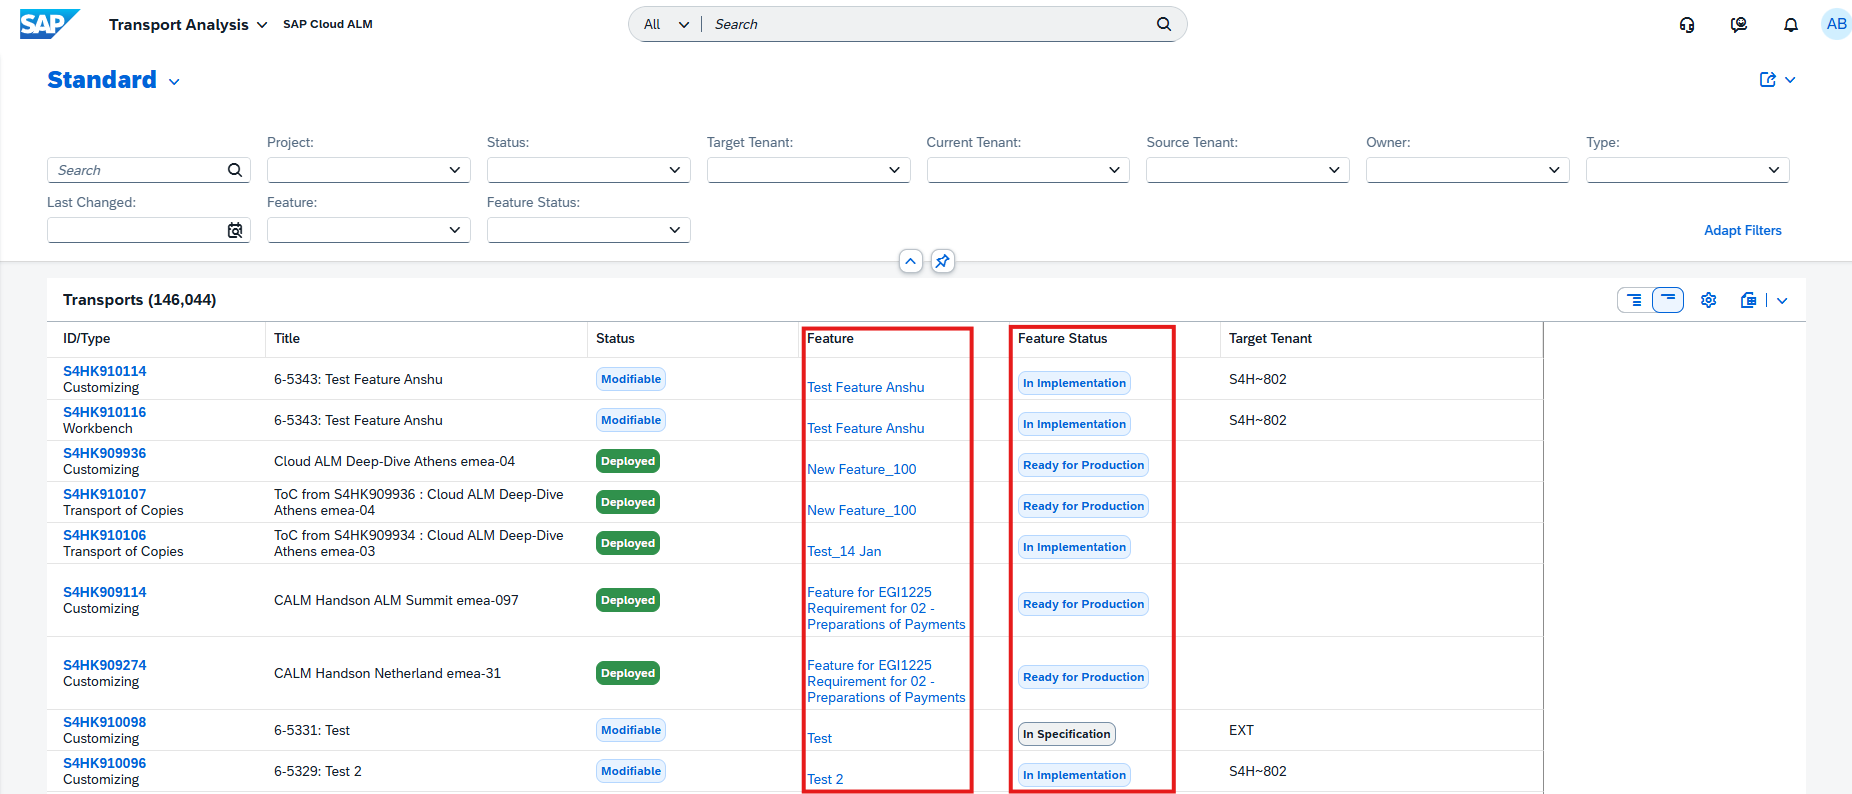
Task: Open transport S4HK910114 link
Action: coord(104,371)
